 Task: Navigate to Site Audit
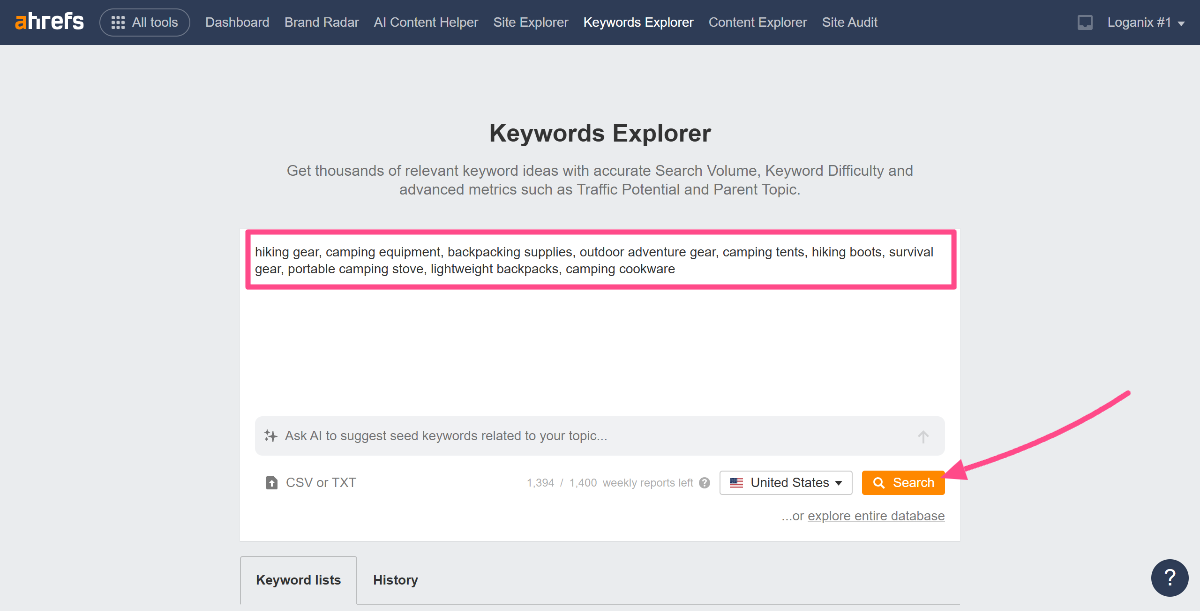850,22
